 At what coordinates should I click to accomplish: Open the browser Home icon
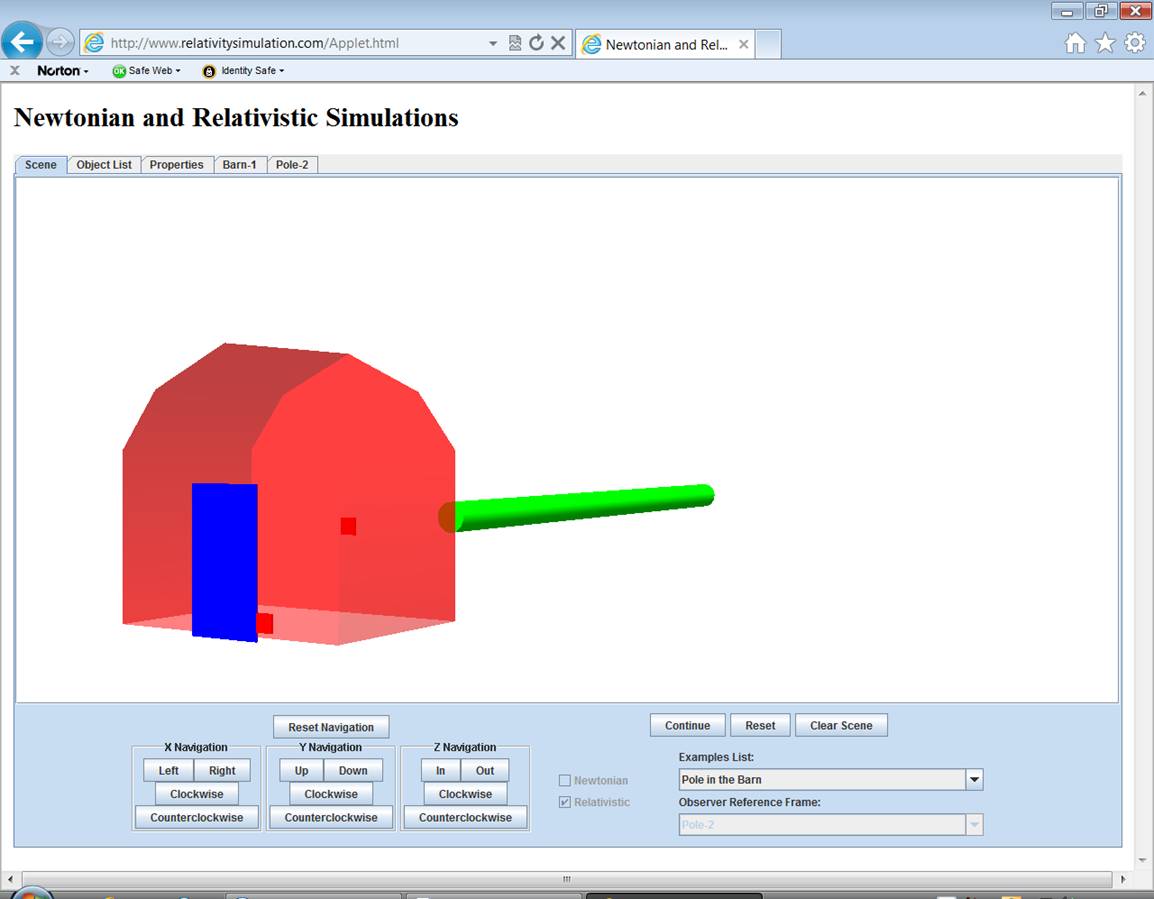[x=1075, y=43]
